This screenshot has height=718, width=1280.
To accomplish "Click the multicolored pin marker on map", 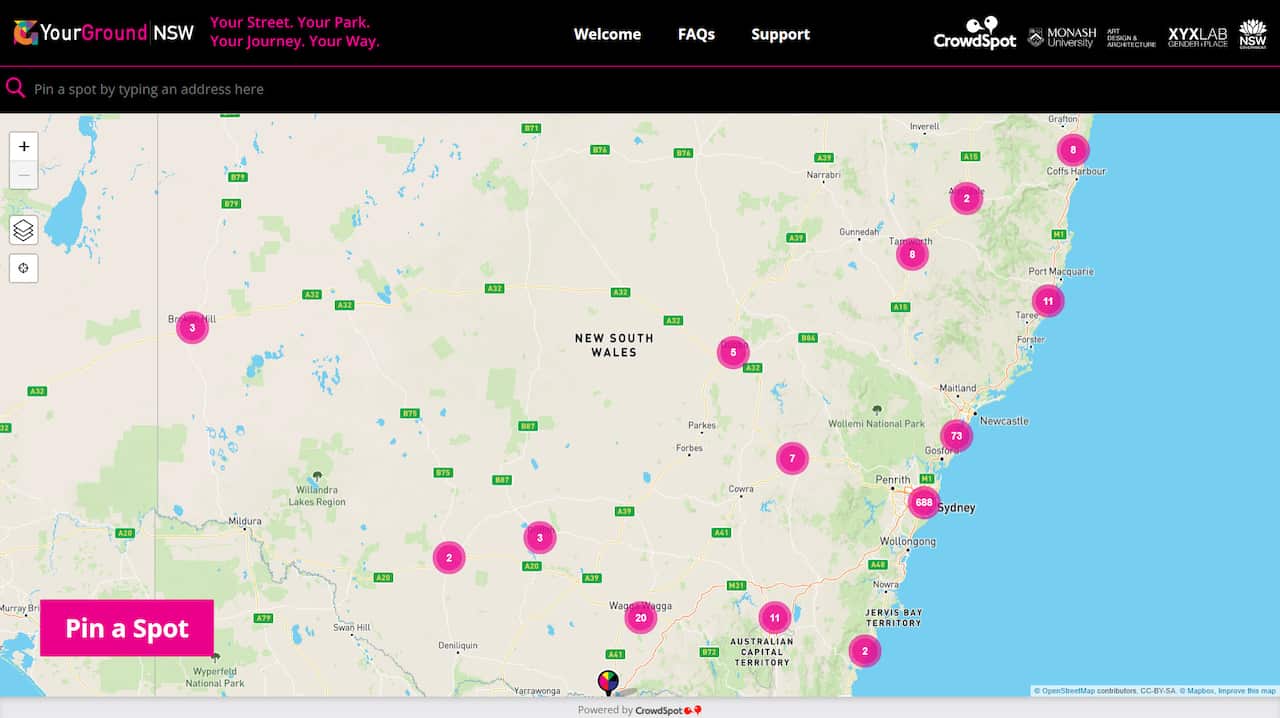I will 608,682.
